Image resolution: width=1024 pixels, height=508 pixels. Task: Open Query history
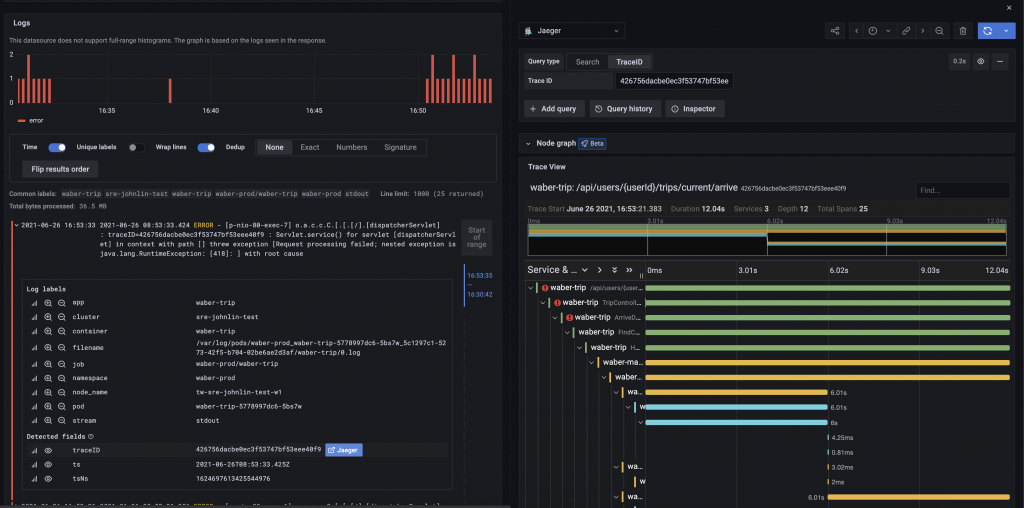click(x=625, y=109)
